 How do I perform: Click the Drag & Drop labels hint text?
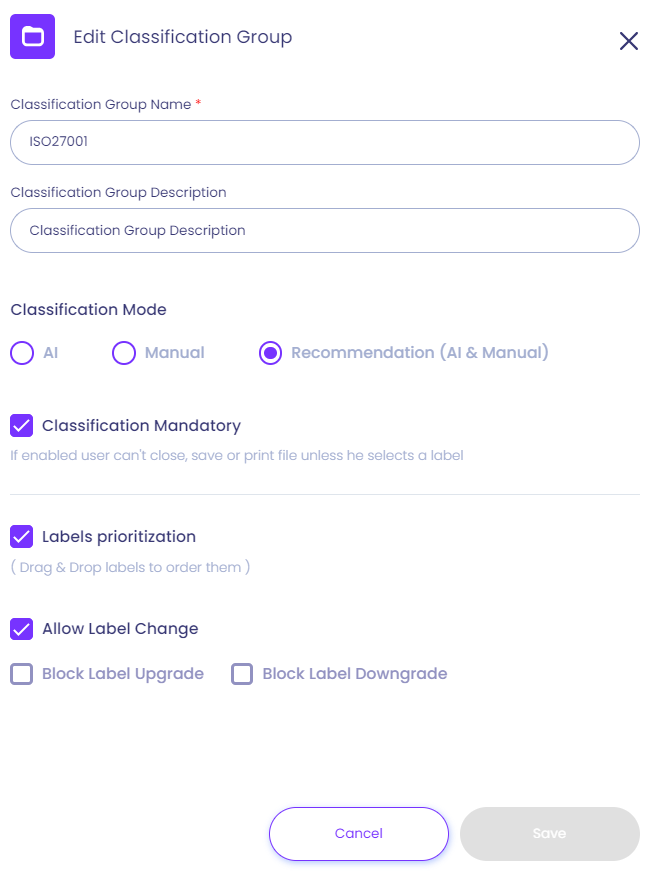(130, 567)
